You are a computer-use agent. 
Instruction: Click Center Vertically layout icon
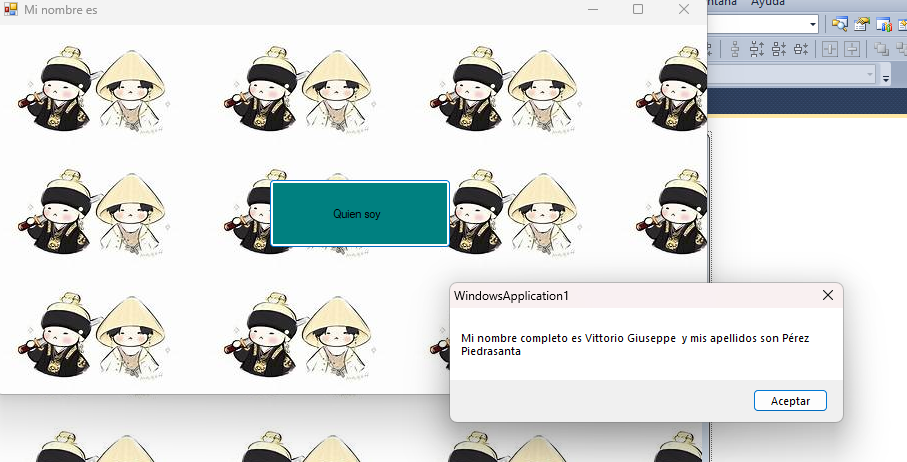point(852,49)
